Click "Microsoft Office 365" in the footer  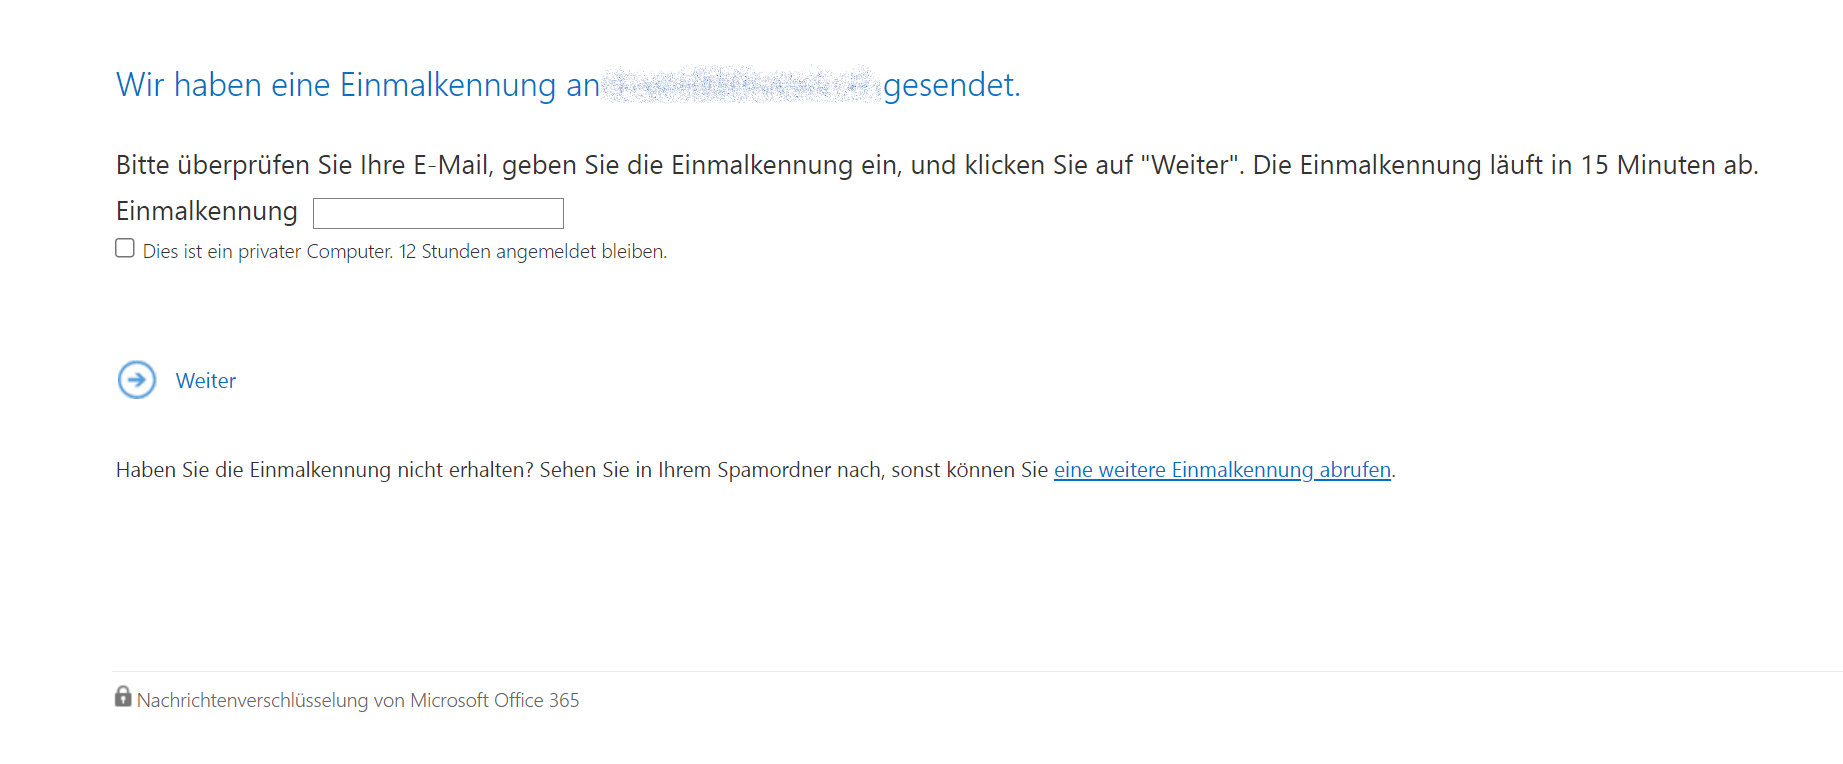pos(495,701)
